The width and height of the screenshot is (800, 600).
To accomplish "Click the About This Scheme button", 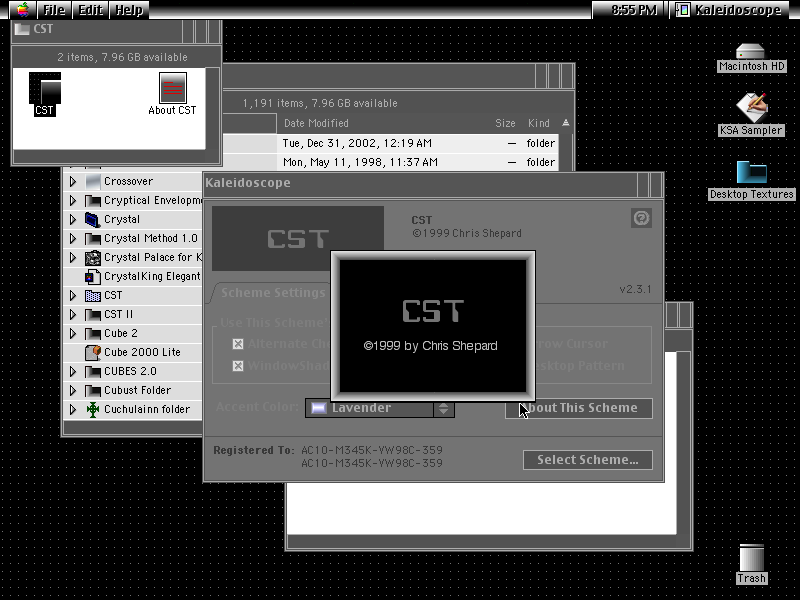I will (x=579, y=408).
